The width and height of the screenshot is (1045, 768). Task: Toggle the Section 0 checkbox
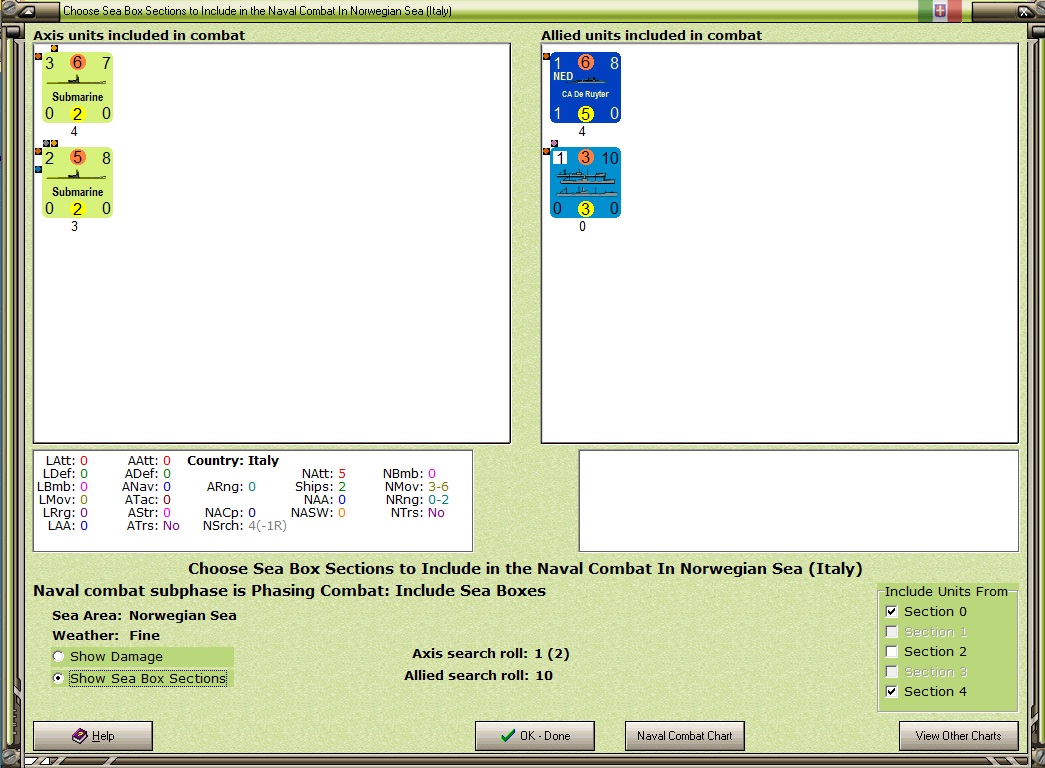click(x=892, y=611)
